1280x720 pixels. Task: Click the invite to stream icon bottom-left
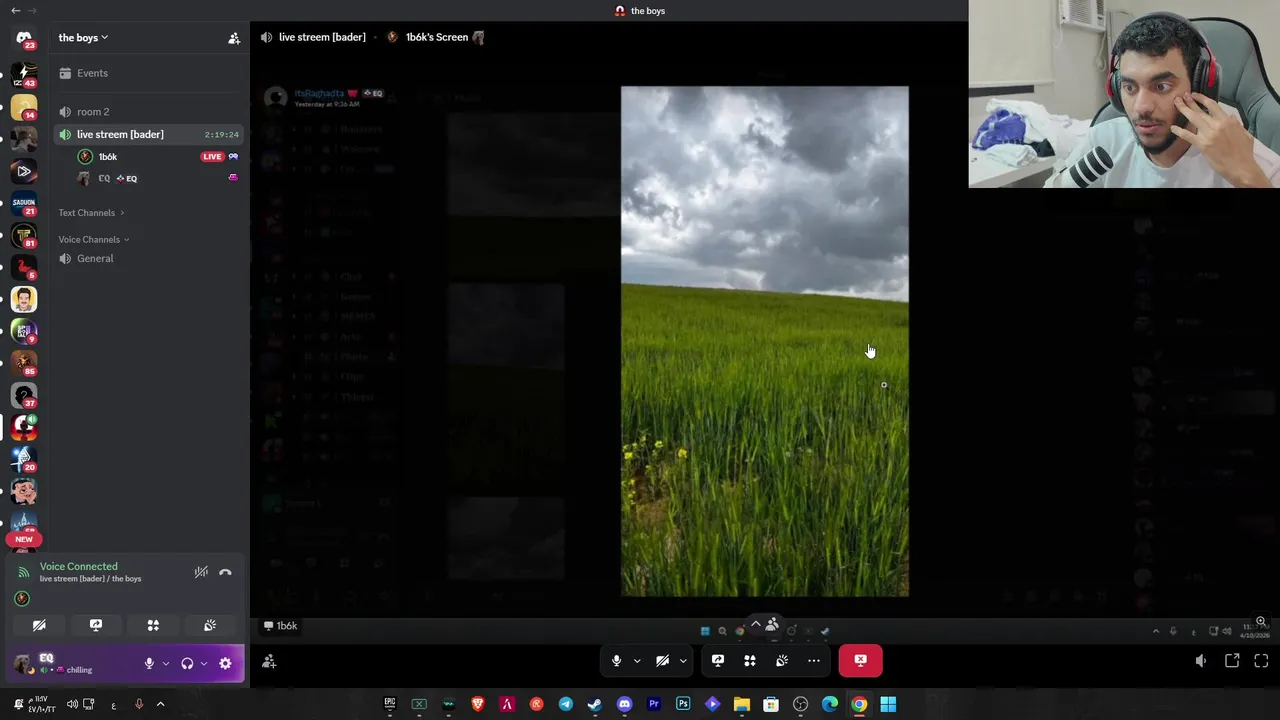(269, 661)
